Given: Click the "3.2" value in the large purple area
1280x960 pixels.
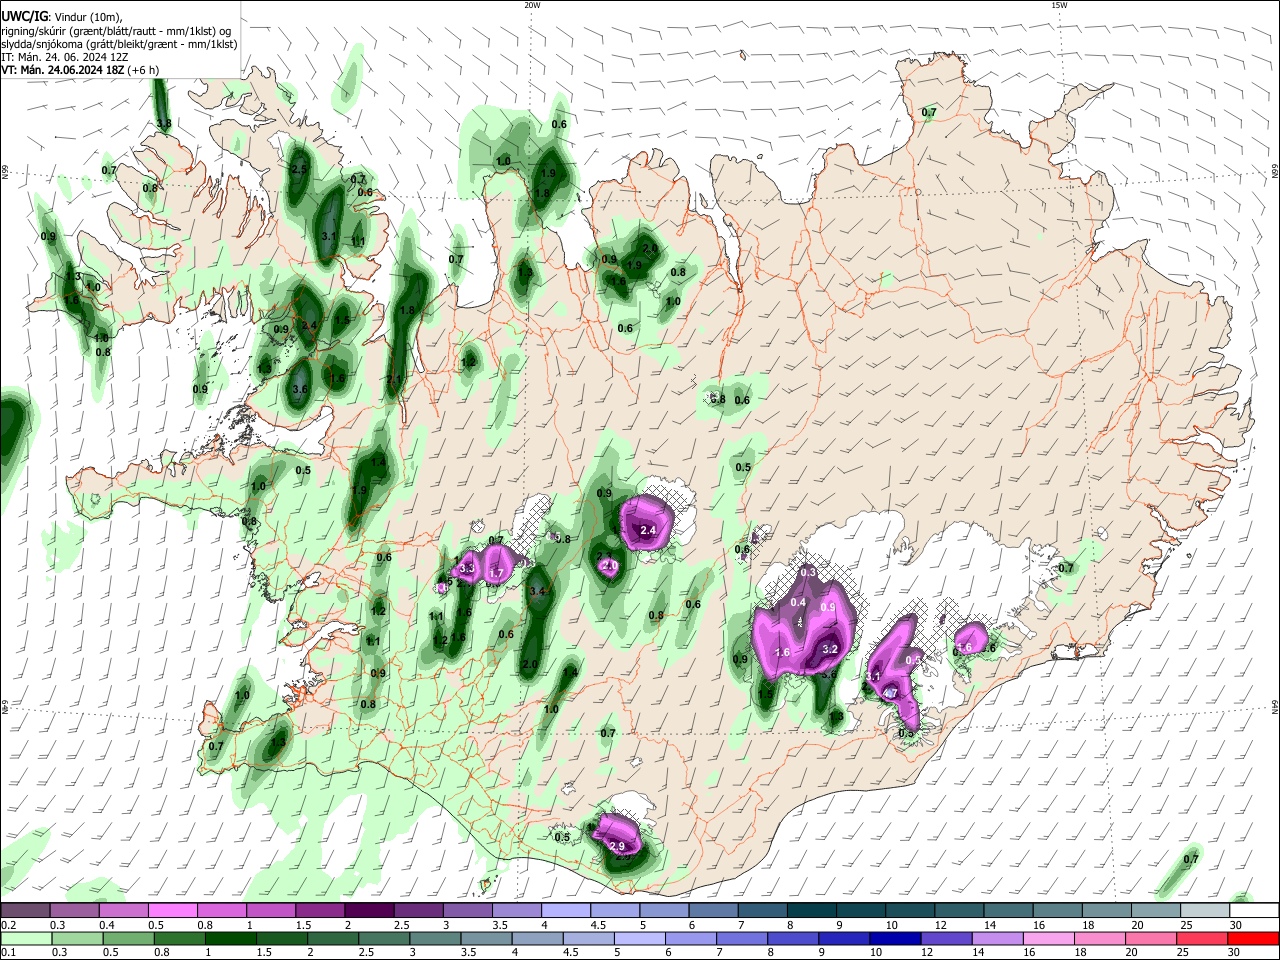Looking at the screenshot, I should pyautogui.click(x=829, y=649).
